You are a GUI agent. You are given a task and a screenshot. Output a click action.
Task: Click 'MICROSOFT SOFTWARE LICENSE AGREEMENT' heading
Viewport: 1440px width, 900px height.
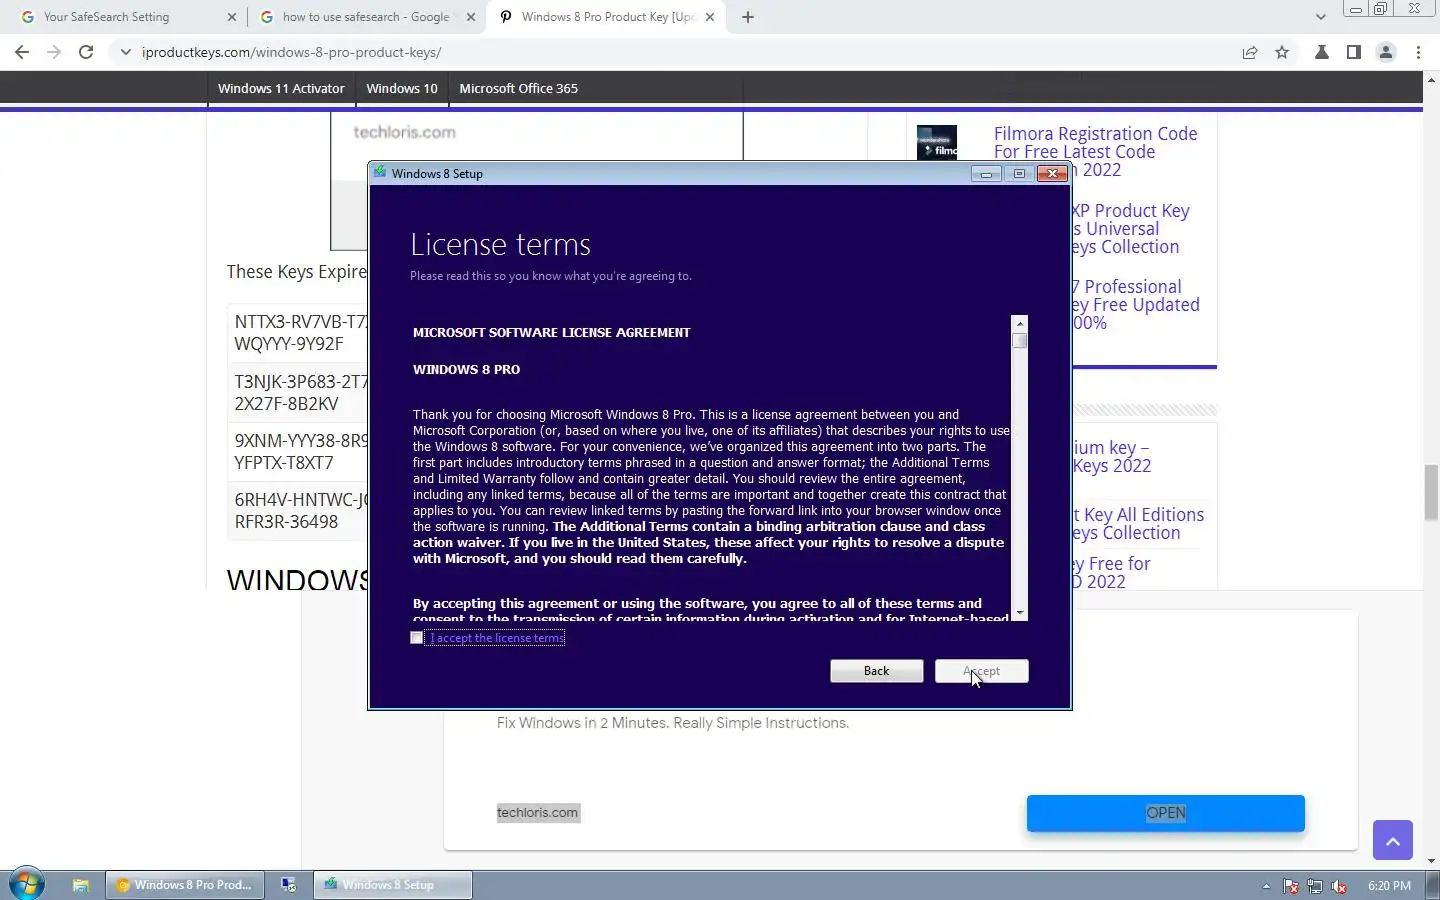[x=551, y=333]
